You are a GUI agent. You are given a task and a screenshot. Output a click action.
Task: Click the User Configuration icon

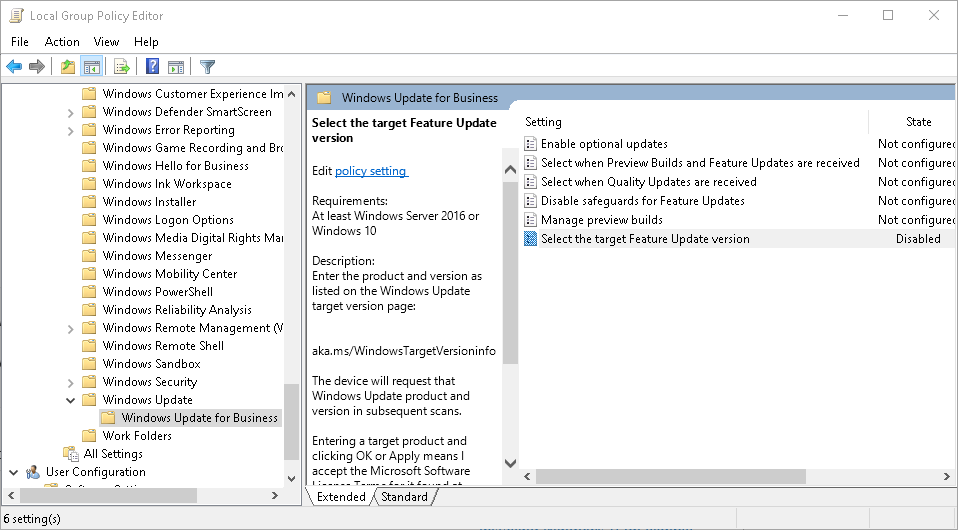tap(33, 472)
